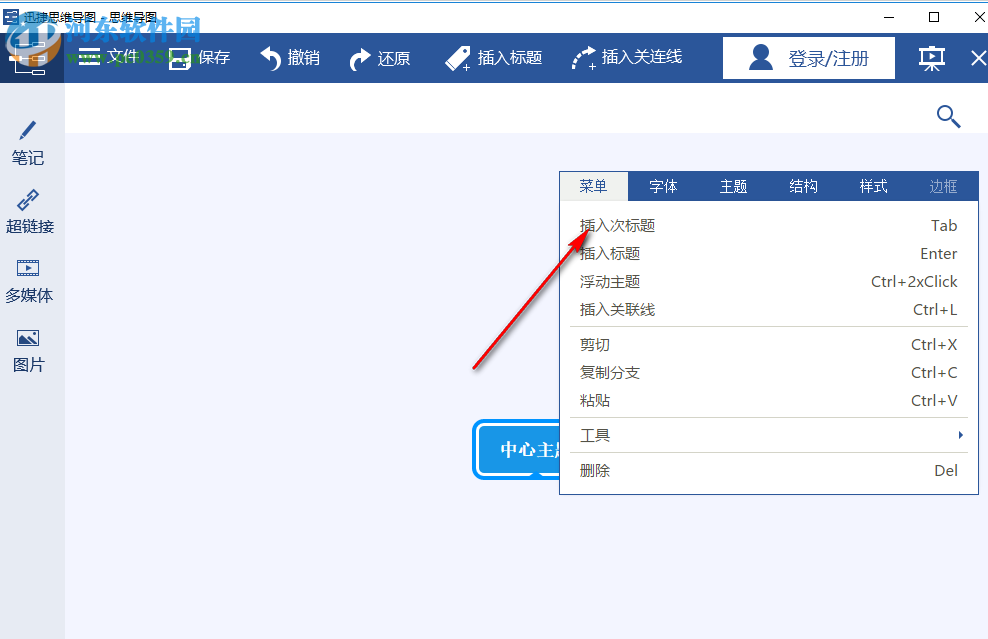The image size is (988, 639).
Task: Click the app logo in the title bar
Action: pyautogui.click(x=10, y=16)
